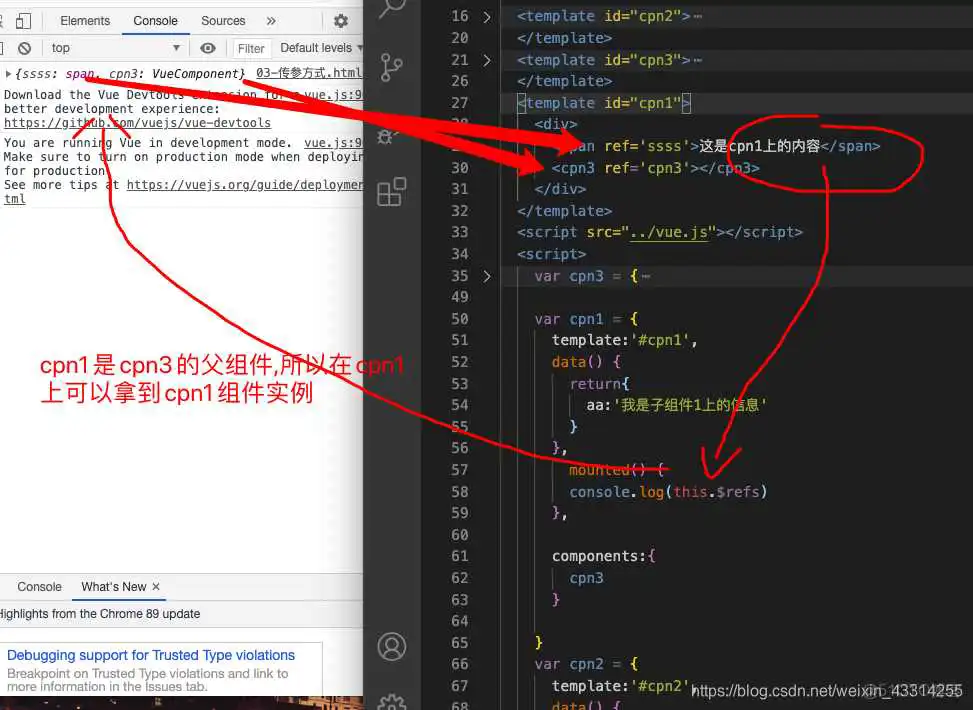This screenshot has height=710, width=973.
Task: Toggle live expression eye icon
Action: pos(208,48)
